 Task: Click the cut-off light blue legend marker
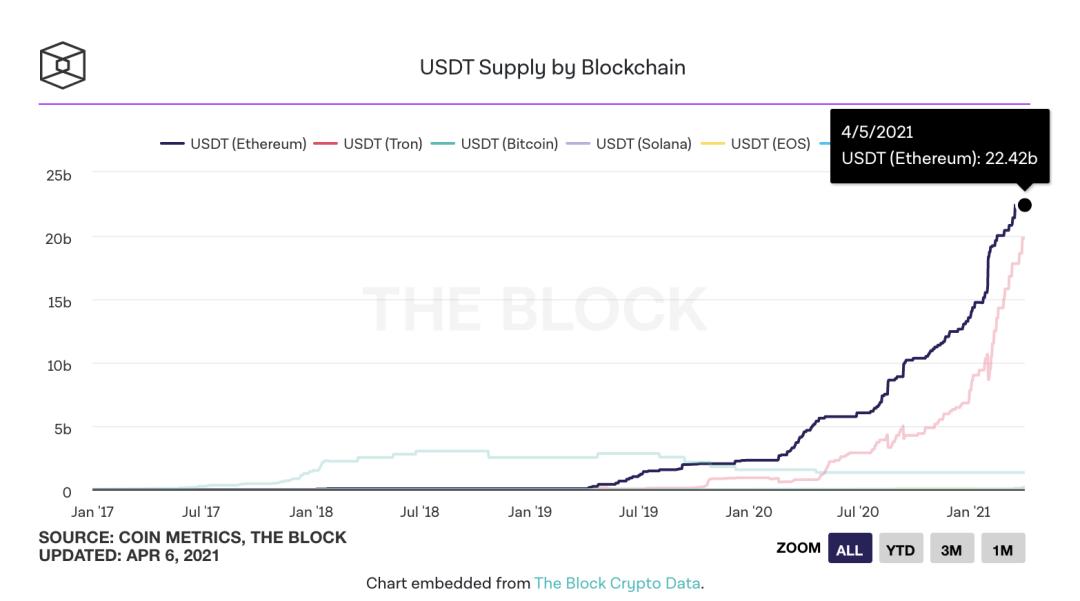click(824, 144)
